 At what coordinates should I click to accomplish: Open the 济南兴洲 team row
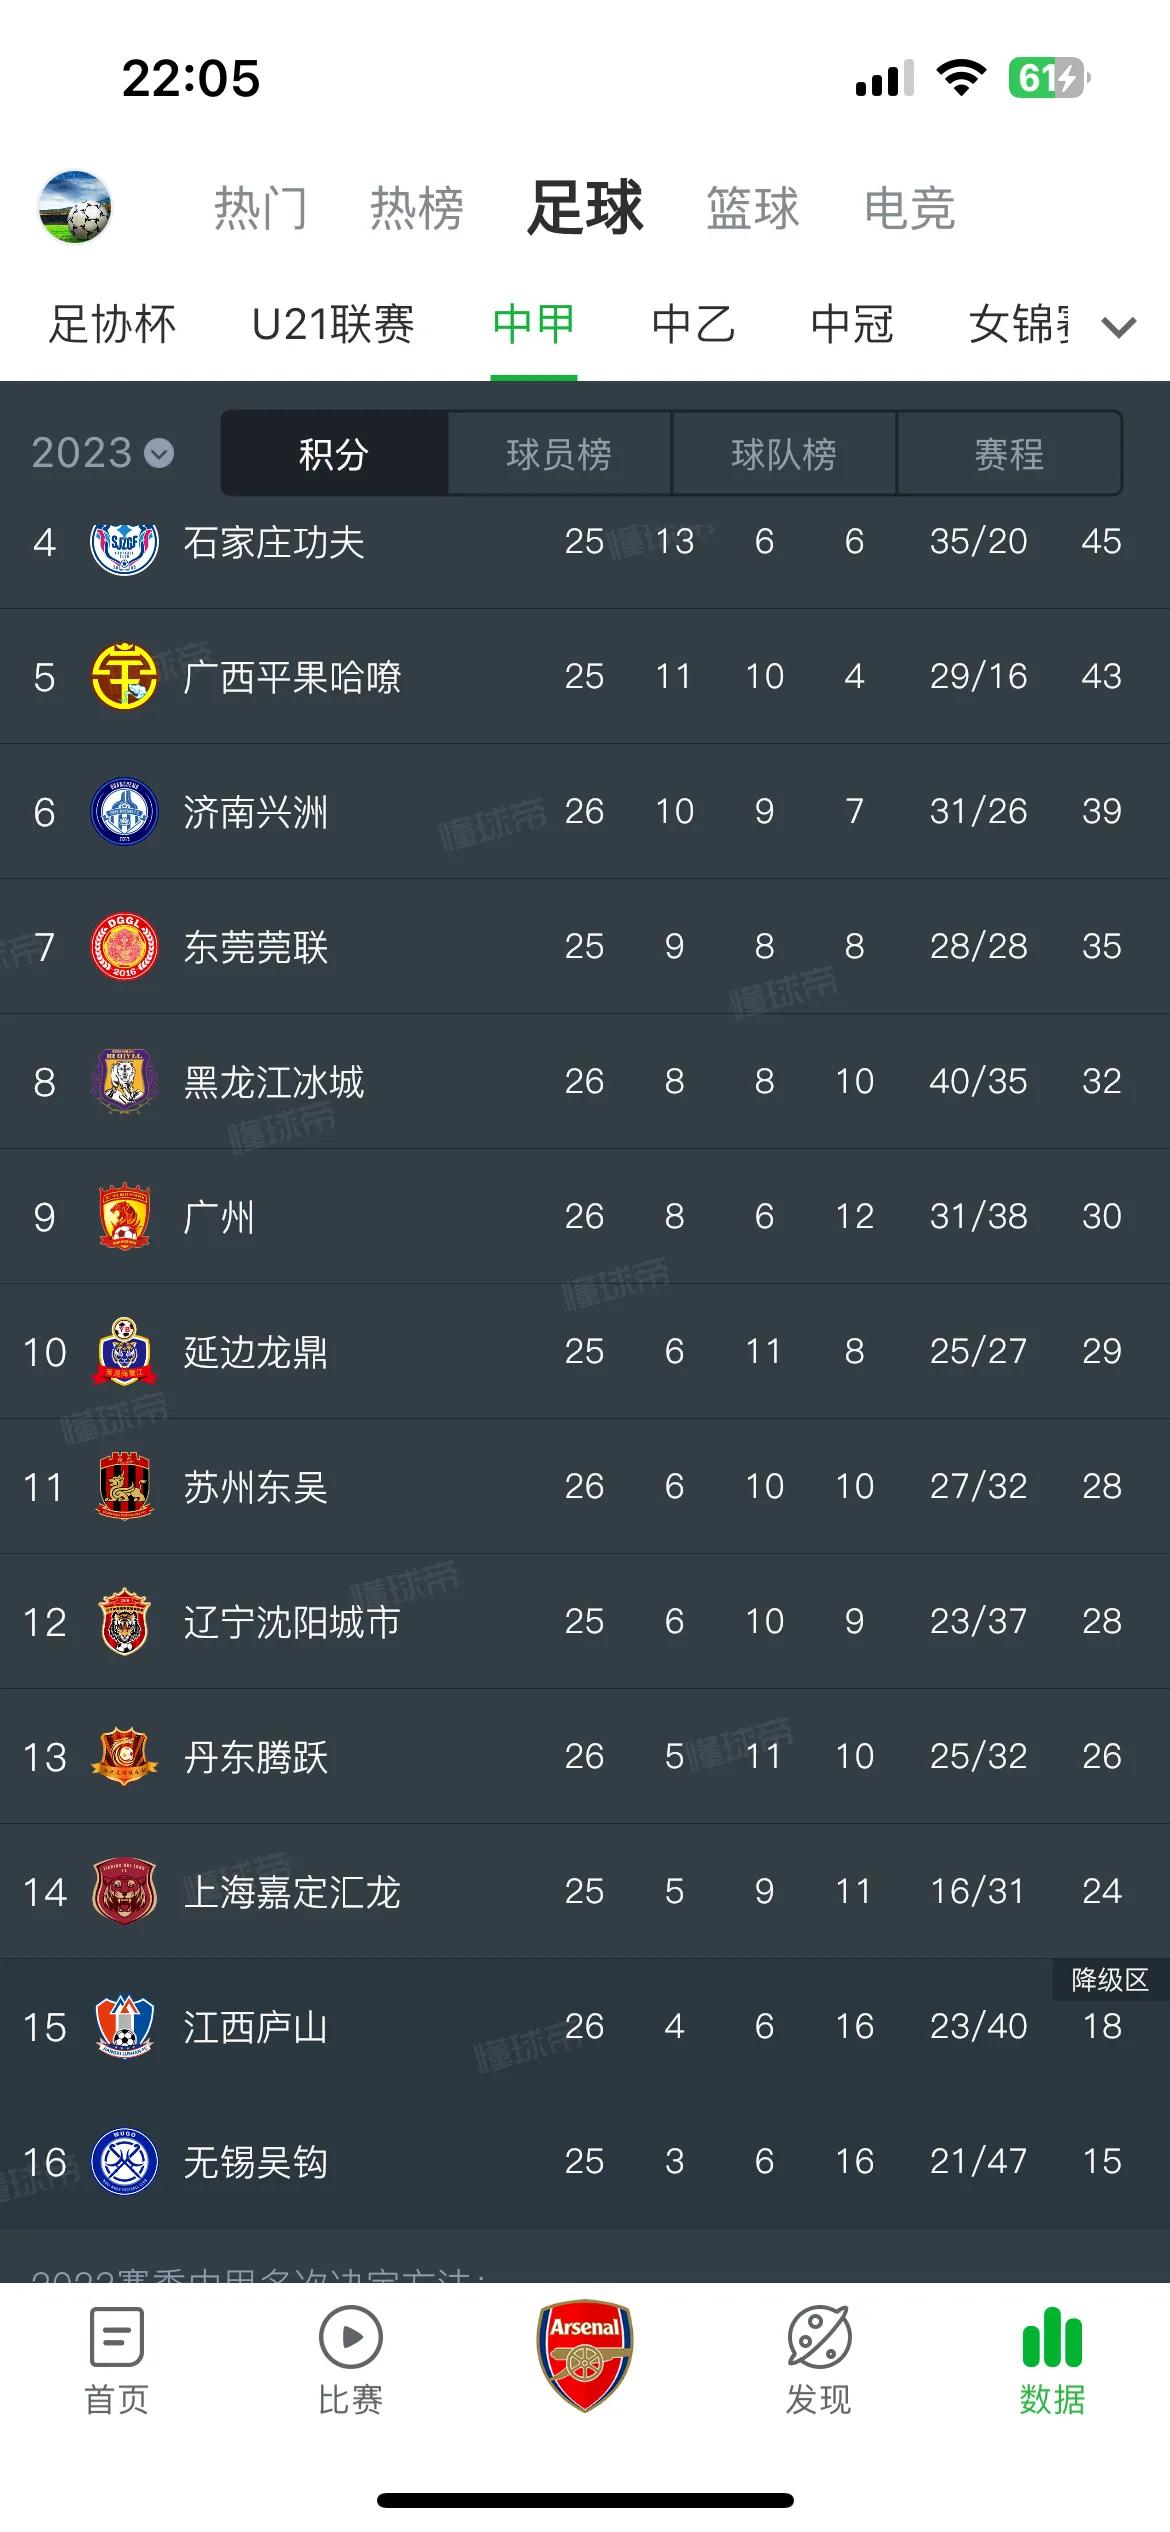point(585,811)
